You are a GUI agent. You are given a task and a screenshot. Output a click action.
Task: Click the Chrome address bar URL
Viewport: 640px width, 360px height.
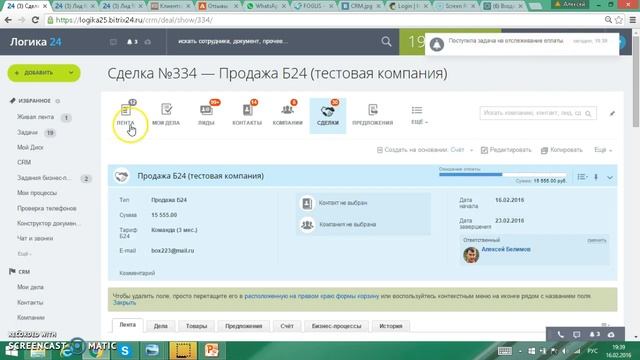pos(134,20)
